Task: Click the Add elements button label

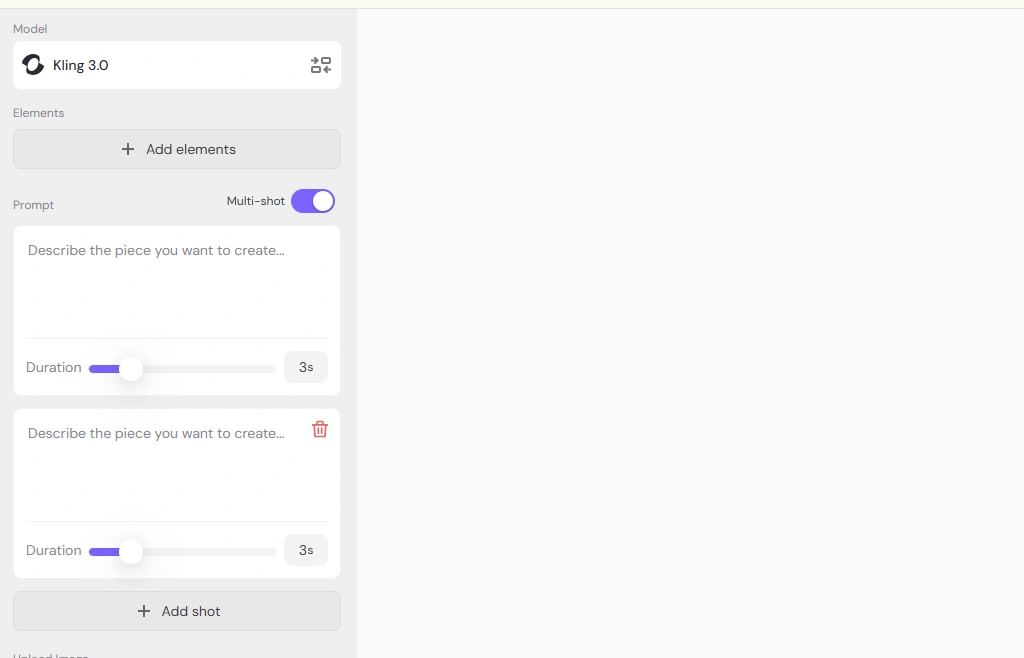Action: [x=191, y=149]
